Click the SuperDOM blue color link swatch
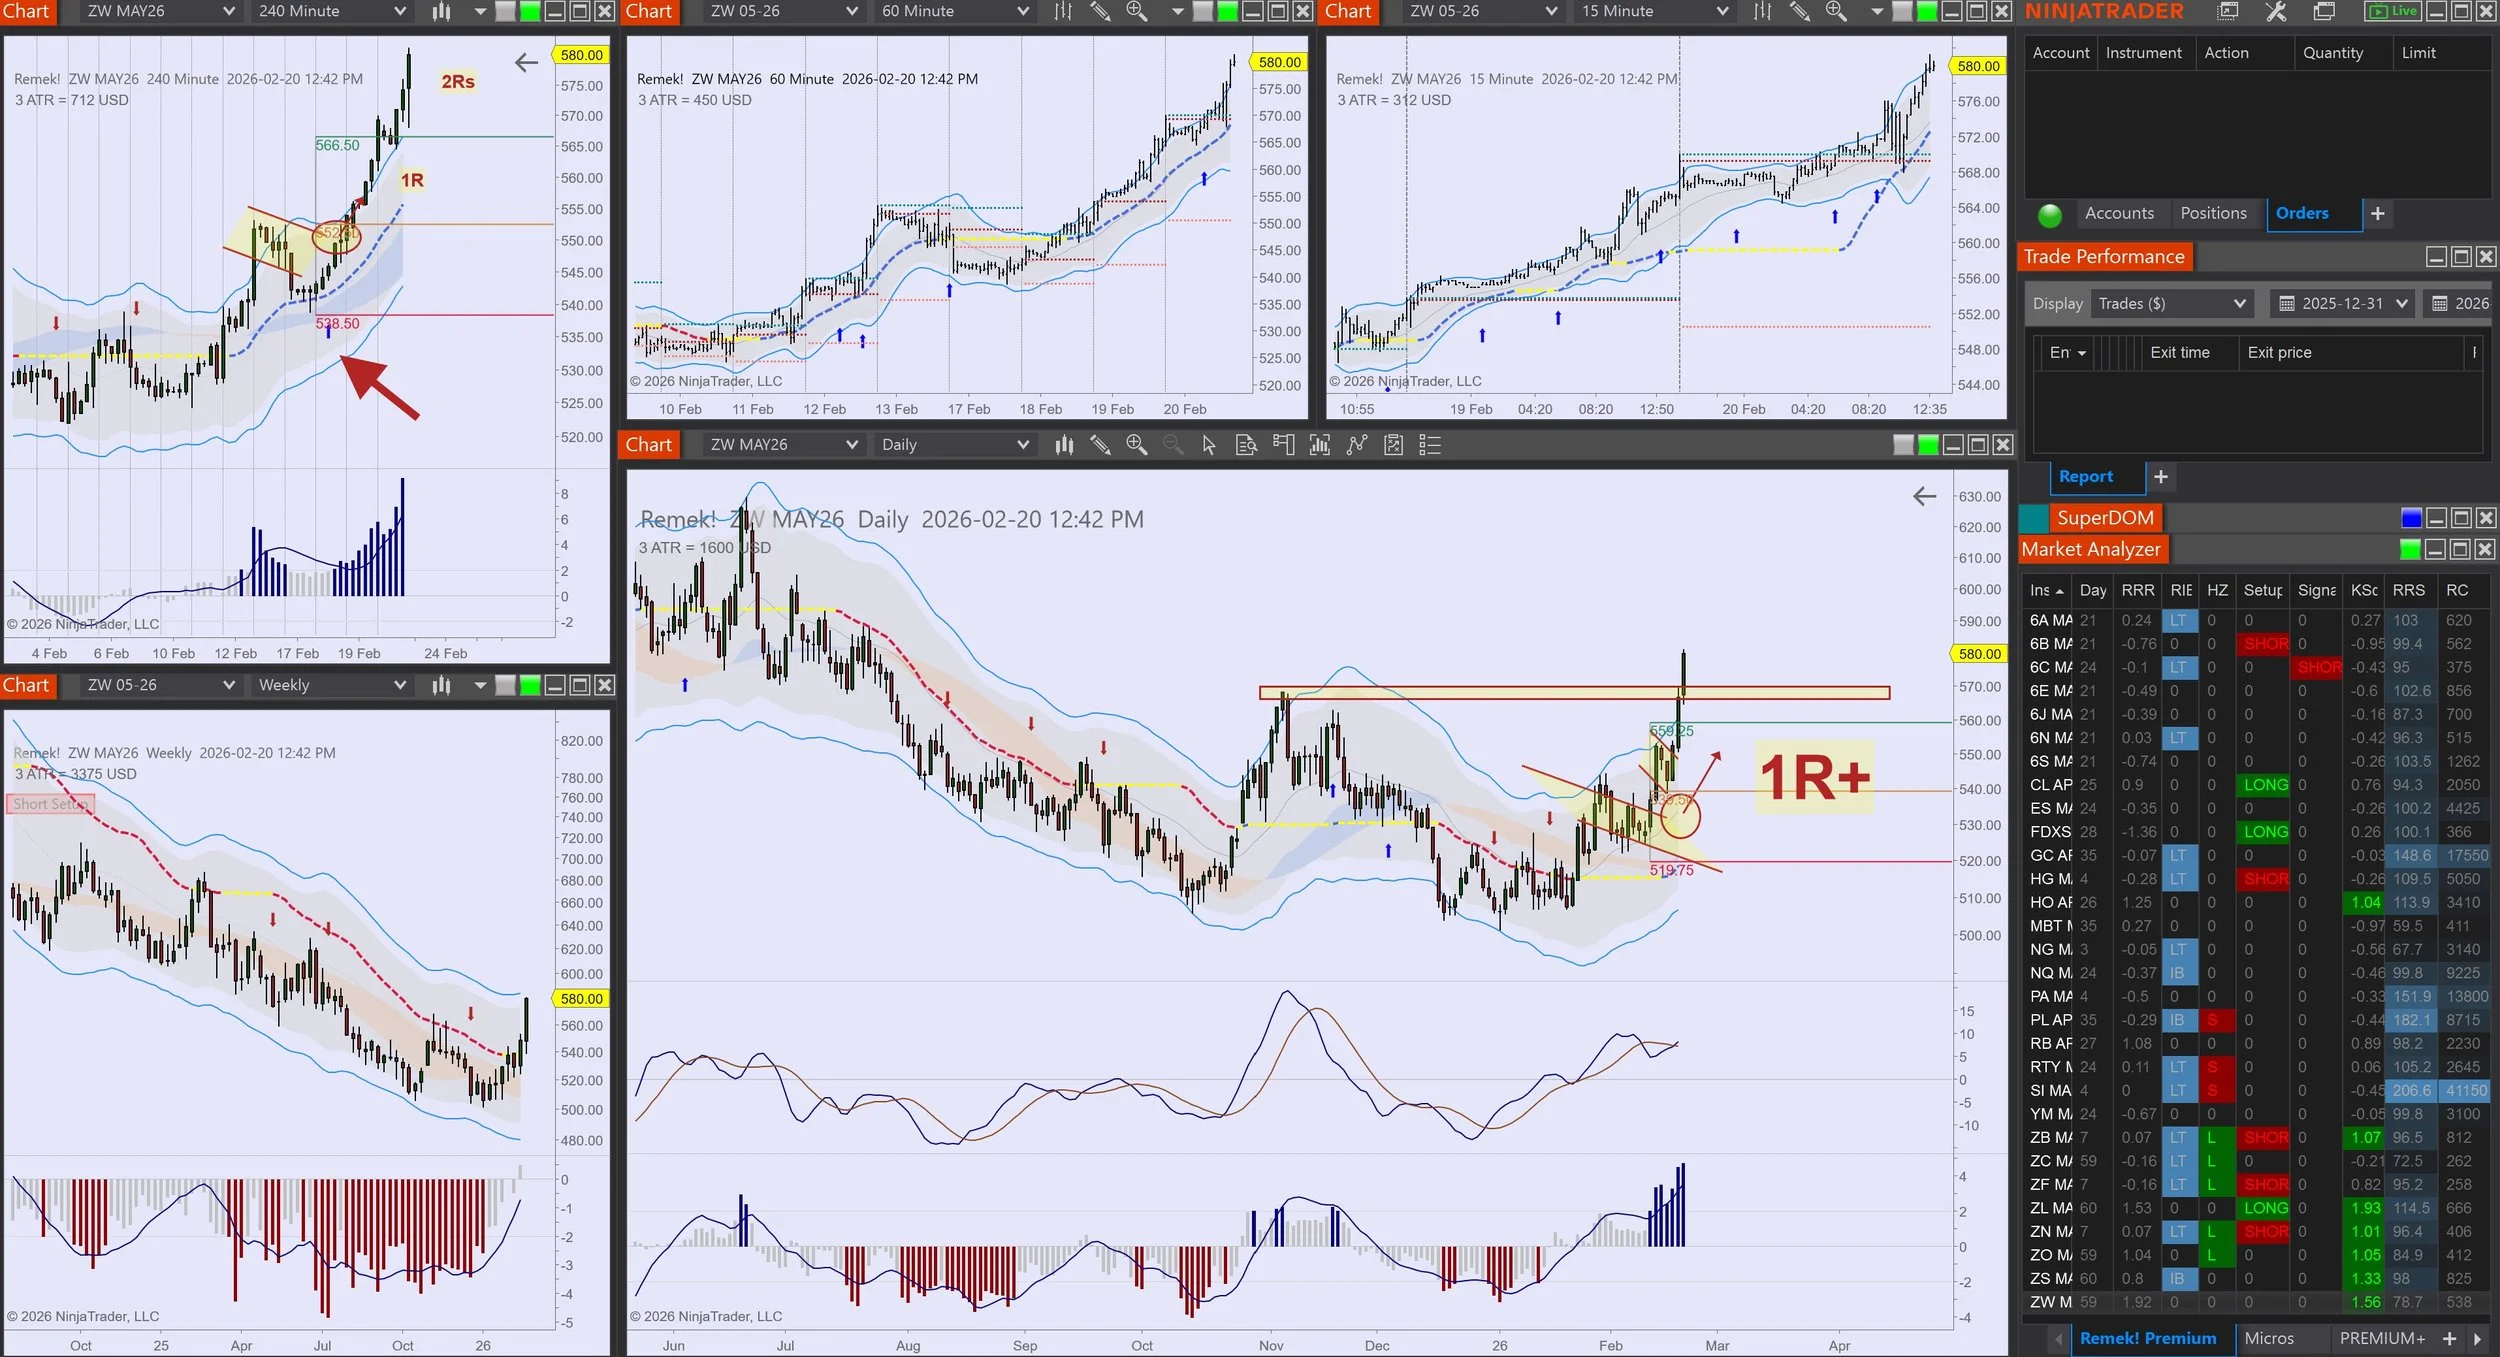 (2411, 518)
